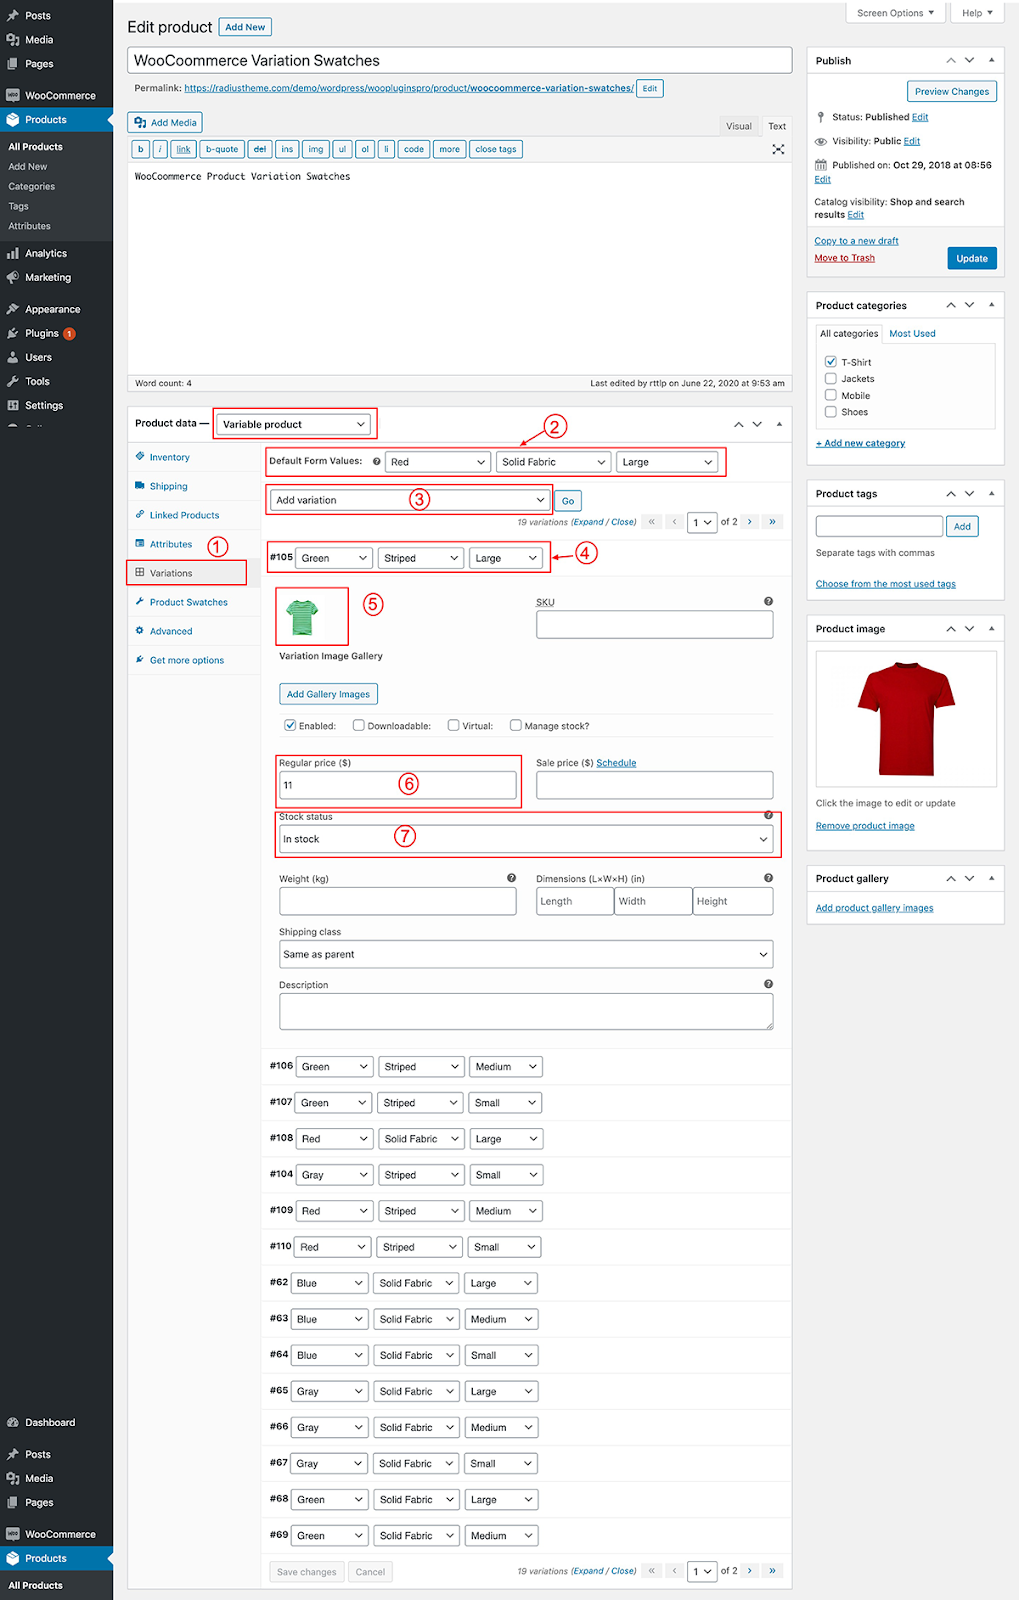The width and height of the screenshot is (1019, 1600).
Task: Click the green striped variation image thumbnail
Action: pyautogui.click(x=302, y=617)
